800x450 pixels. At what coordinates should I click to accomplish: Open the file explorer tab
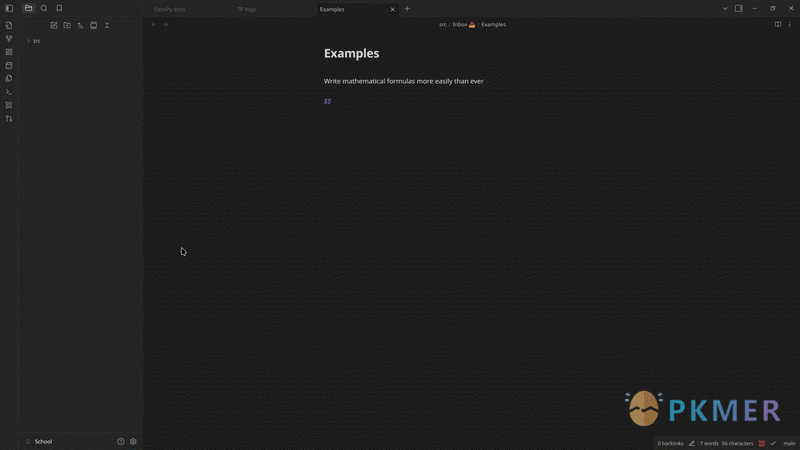tap(28, 8)
